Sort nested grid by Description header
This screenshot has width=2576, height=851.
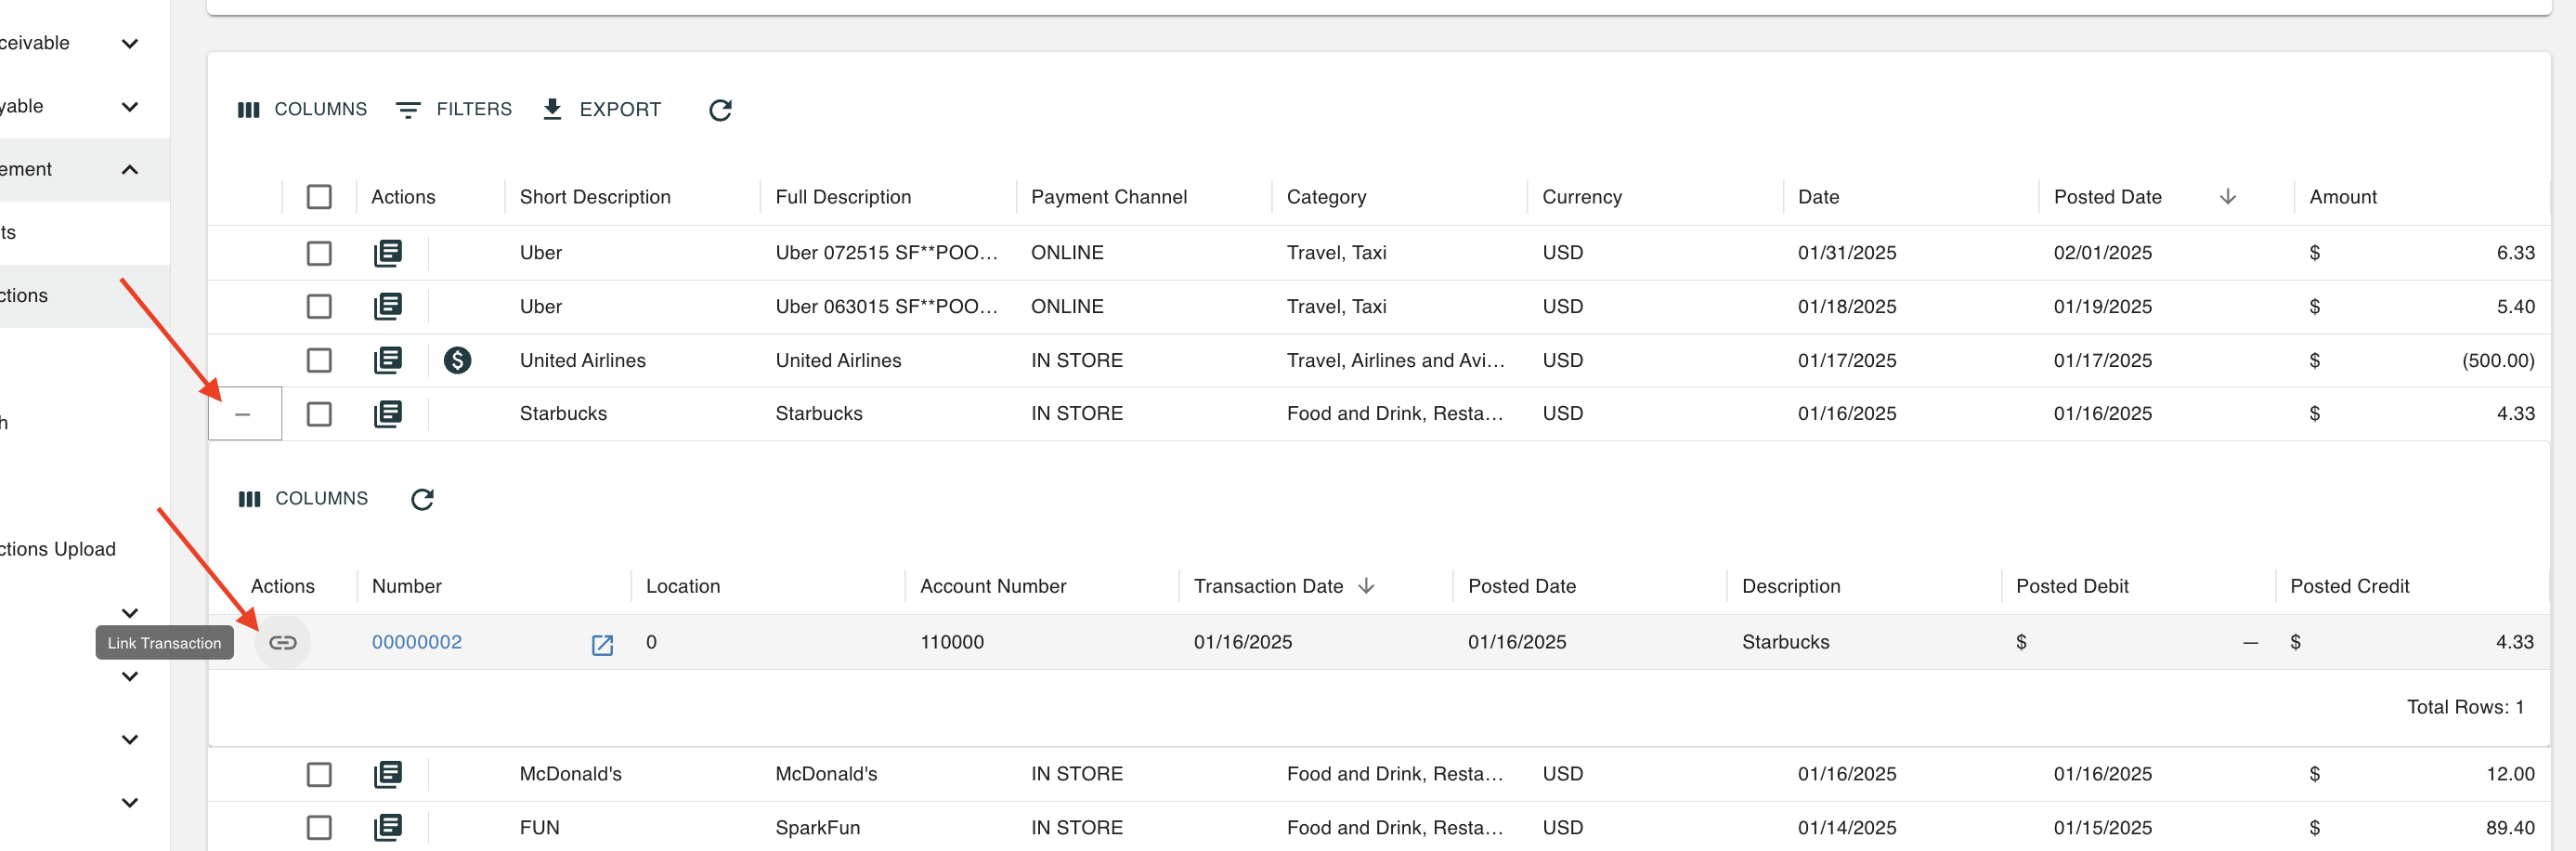pyautogui.click(x=1791, y=586)
